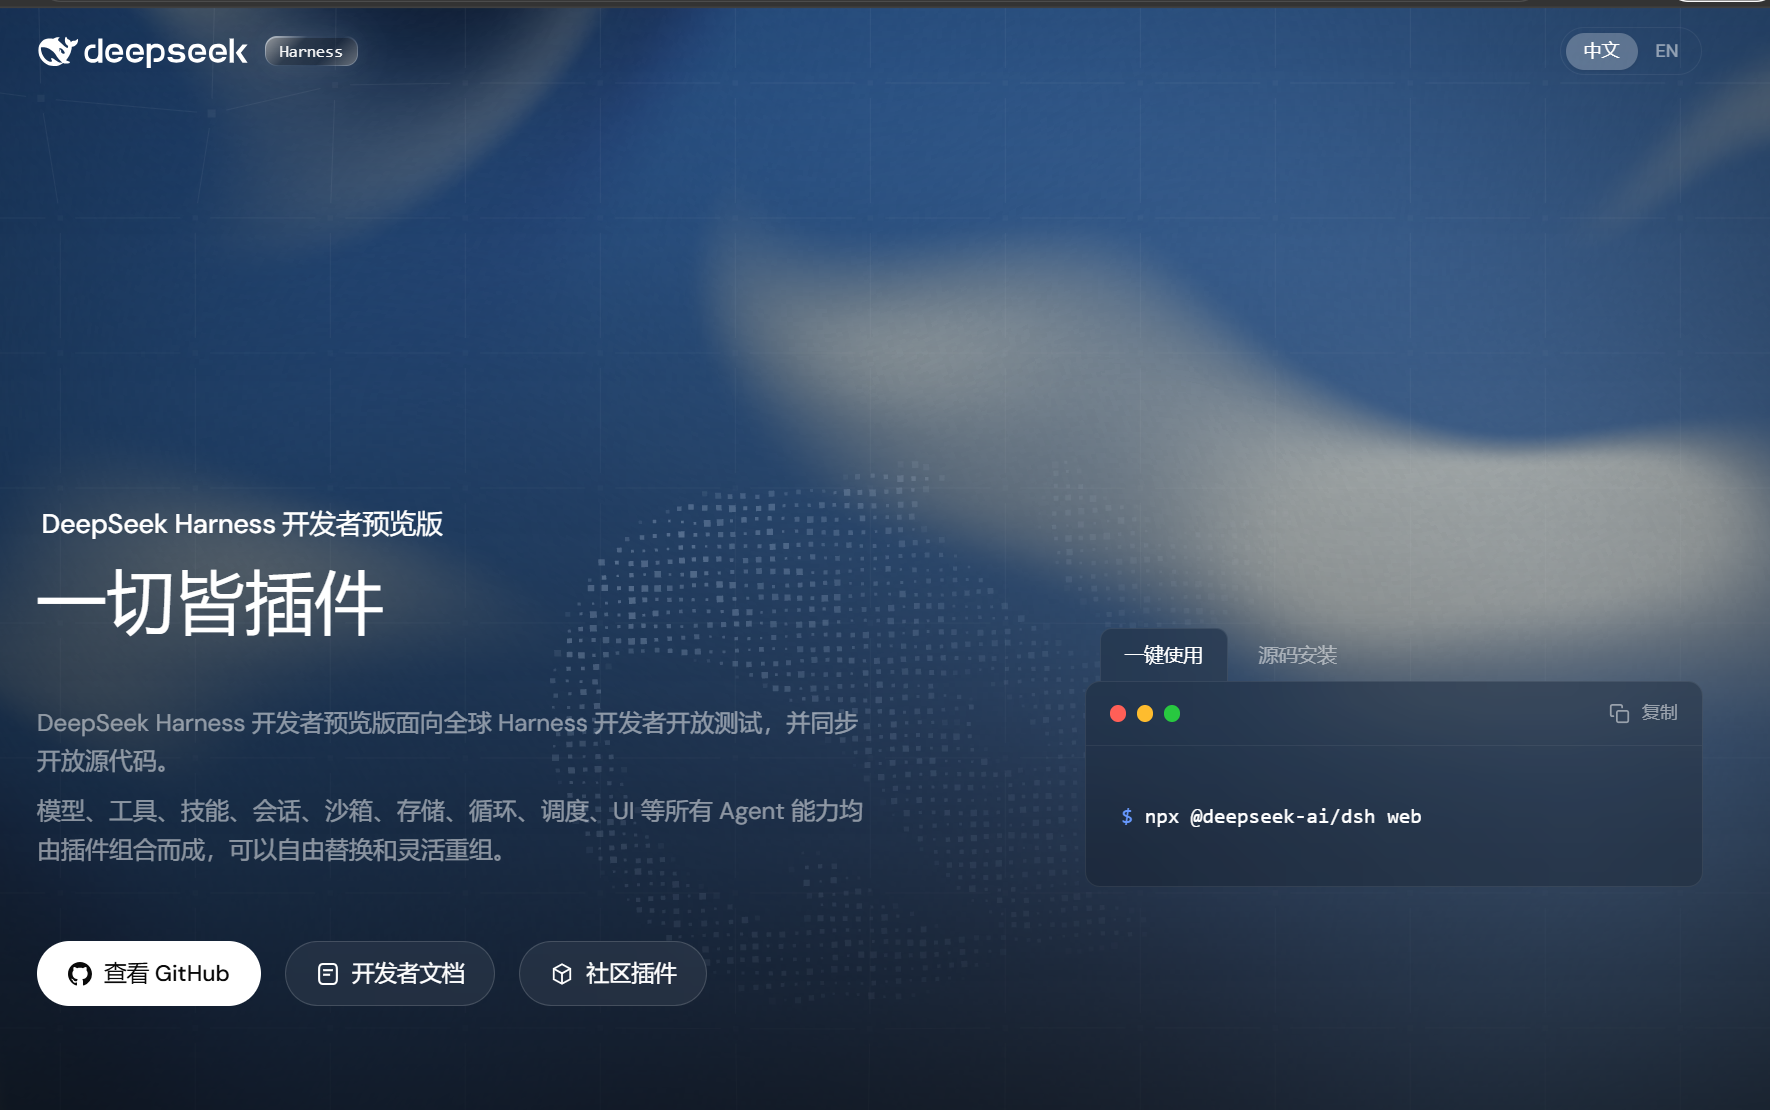Click the GitHub octocat icon
The width and height of the screenshot is (1770, 1110).
click(80, 974)
